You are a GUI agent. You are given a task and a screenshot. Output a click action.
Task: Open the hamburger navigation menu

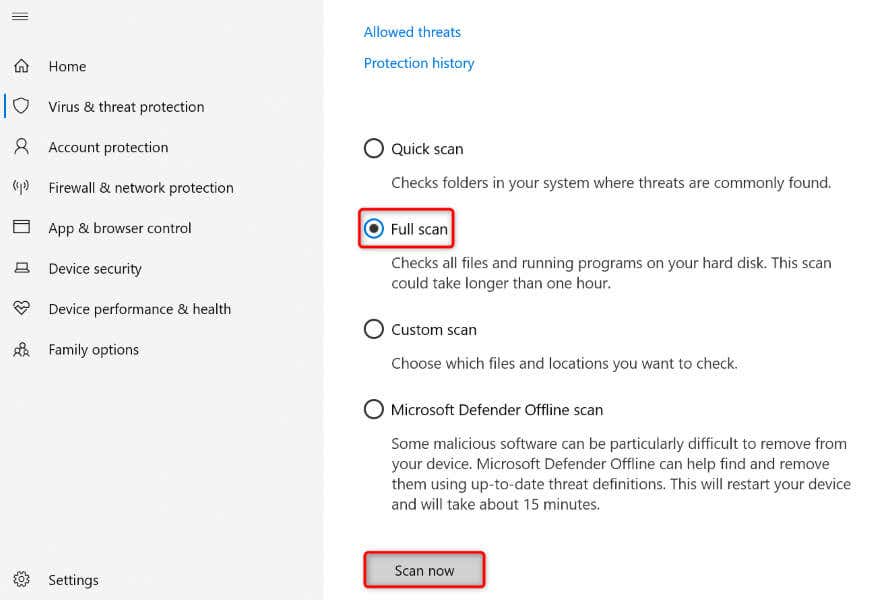(x=20, y=16)
